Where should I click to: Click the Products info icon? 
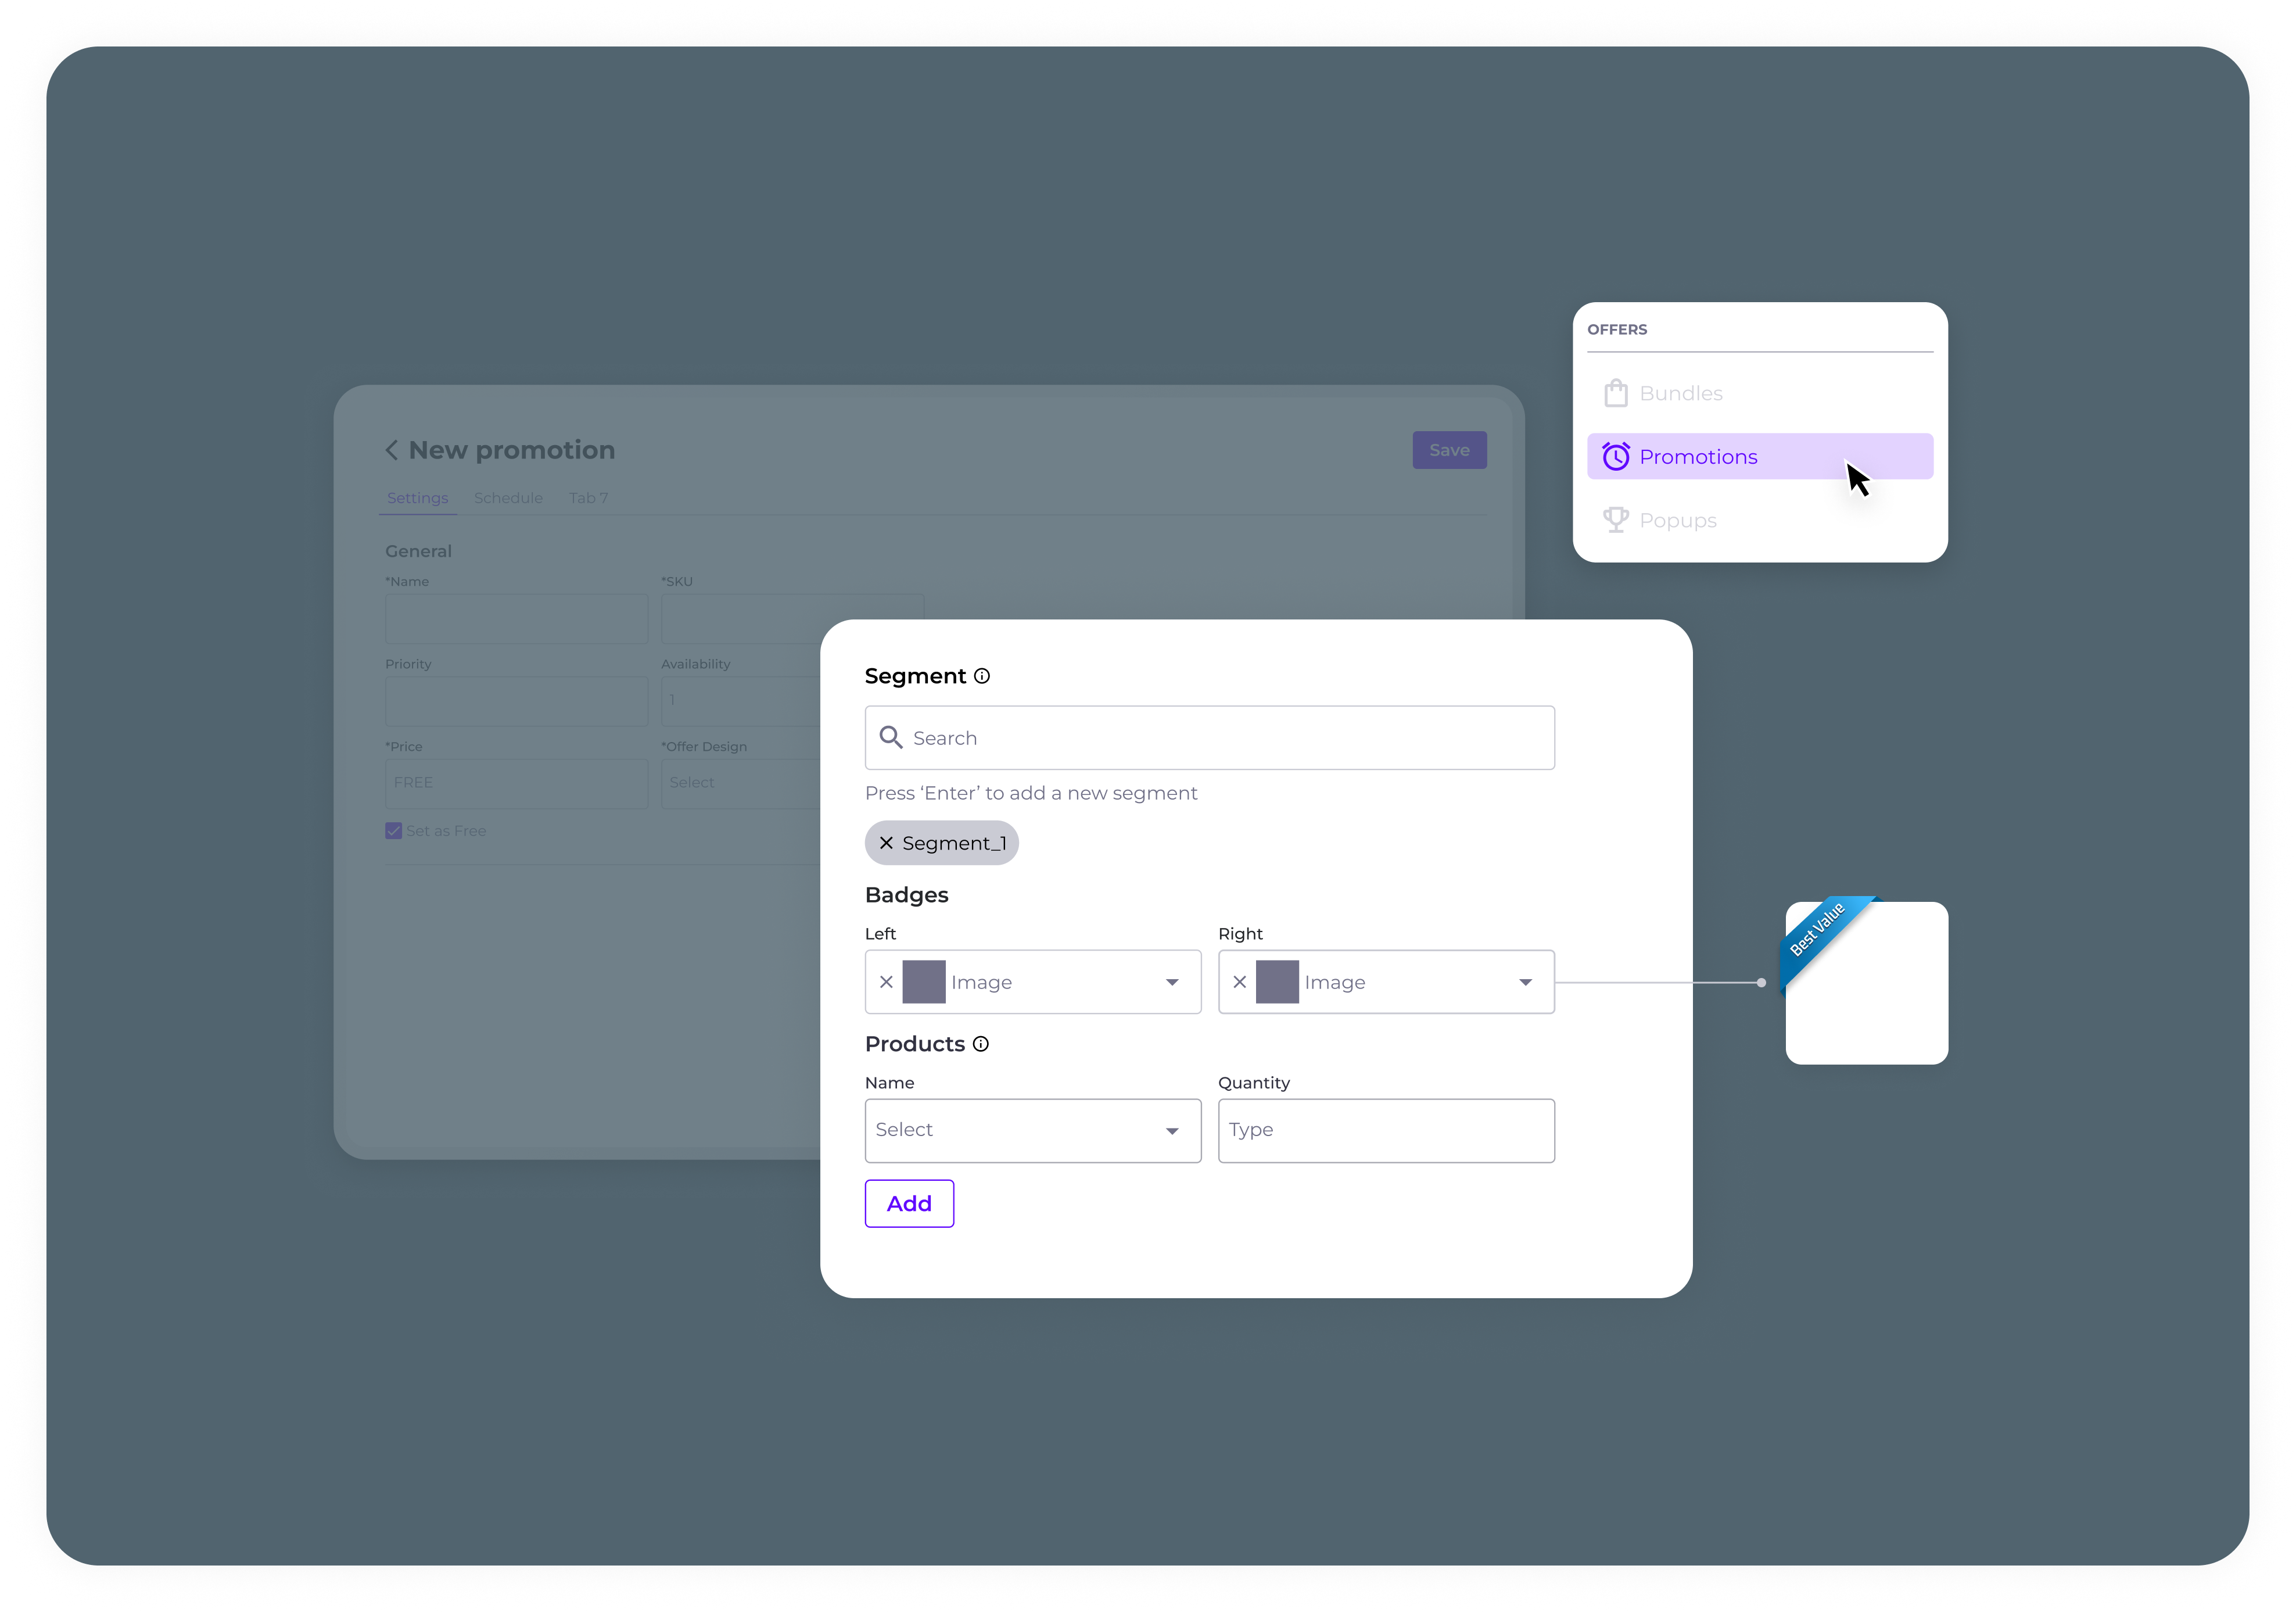[x=981, y=1044]
